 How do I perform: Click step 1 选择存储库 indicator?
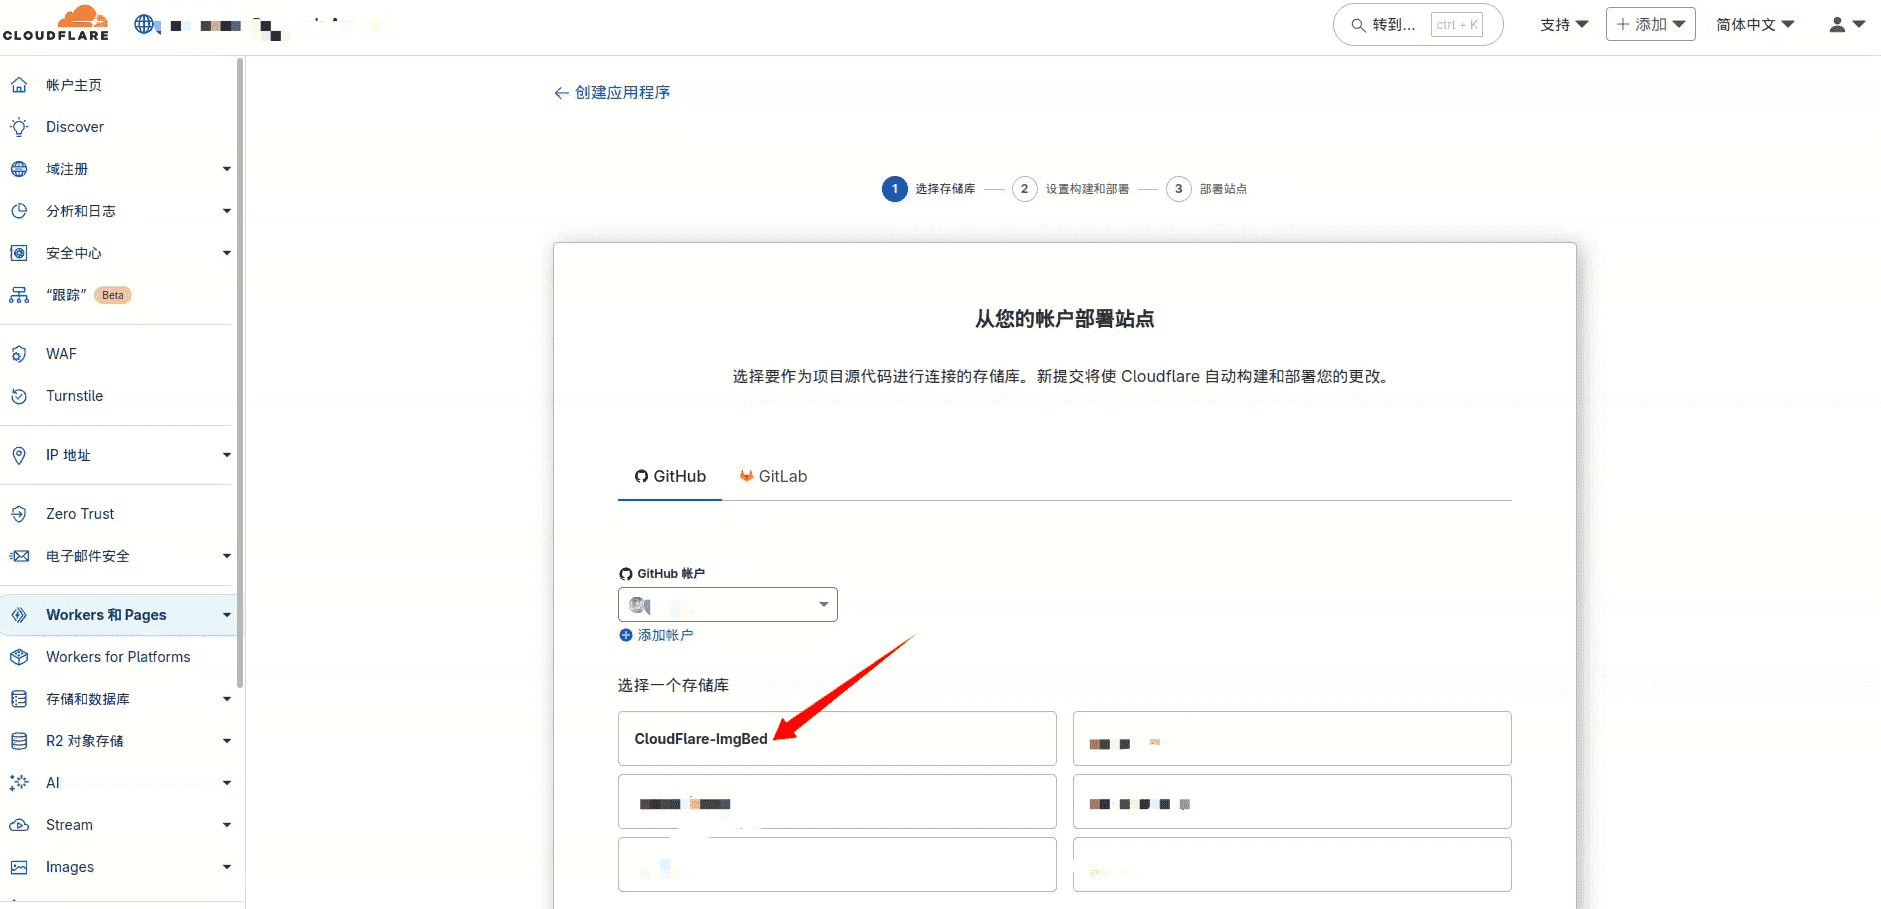(929, 189)
